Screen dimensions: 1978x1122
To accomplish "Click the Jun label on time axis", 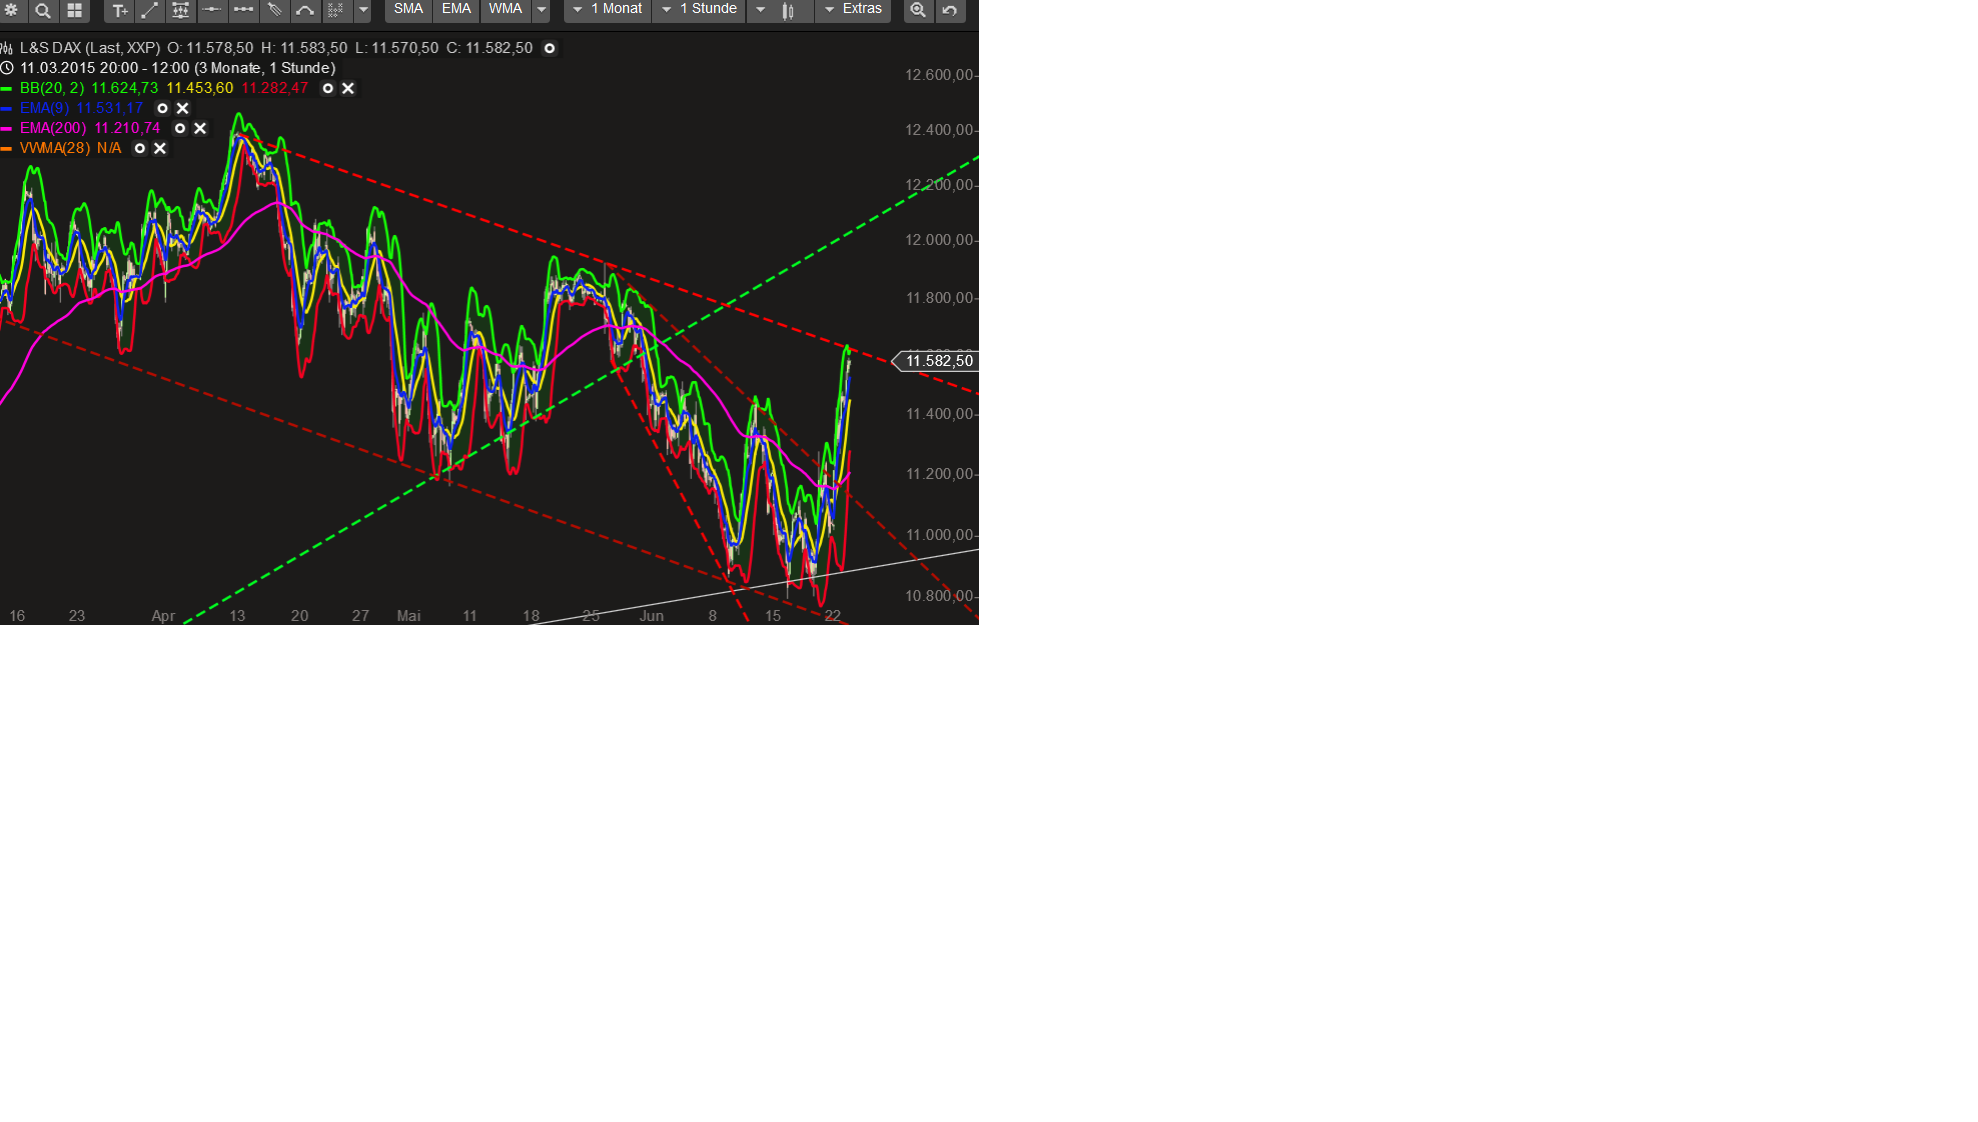I will click(652, 616).
